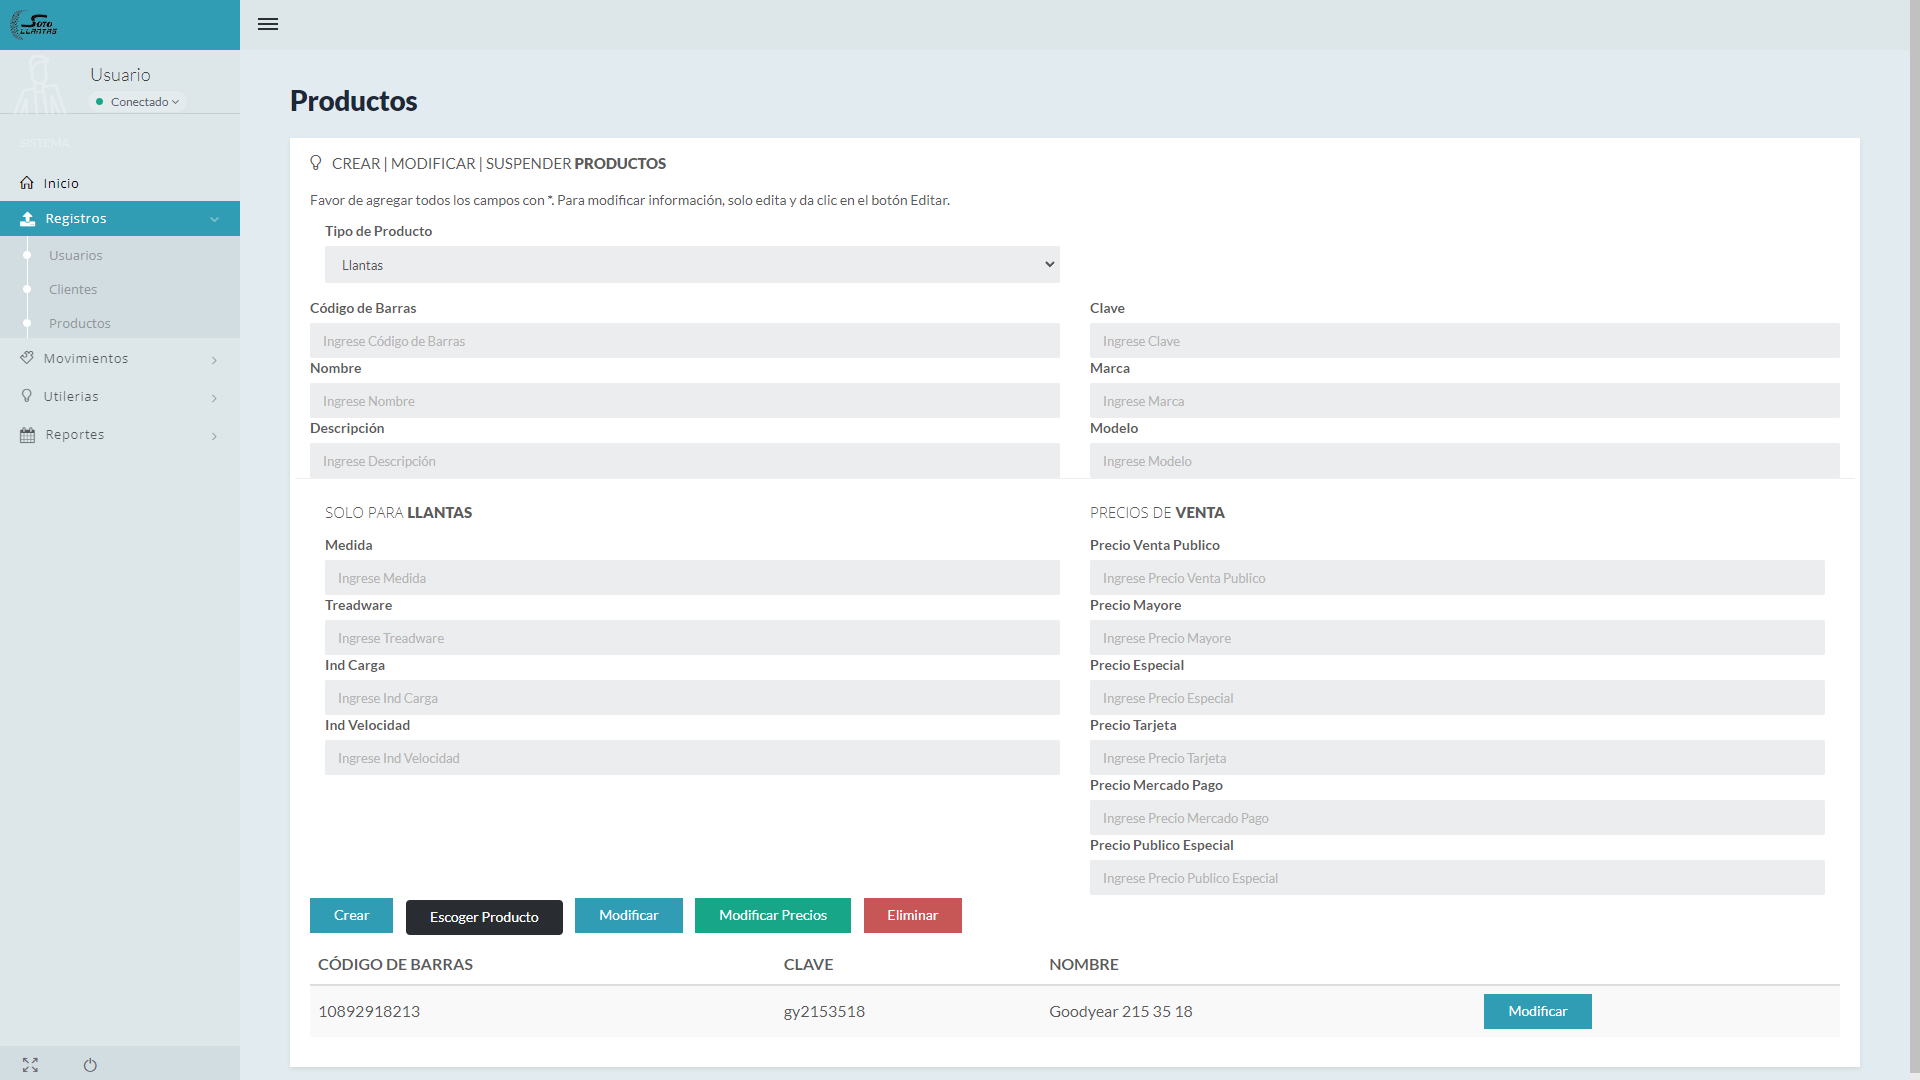Click the Movimientos tag icon
This screenshot has height=1080, width=1920.
[x=27, y=358]
